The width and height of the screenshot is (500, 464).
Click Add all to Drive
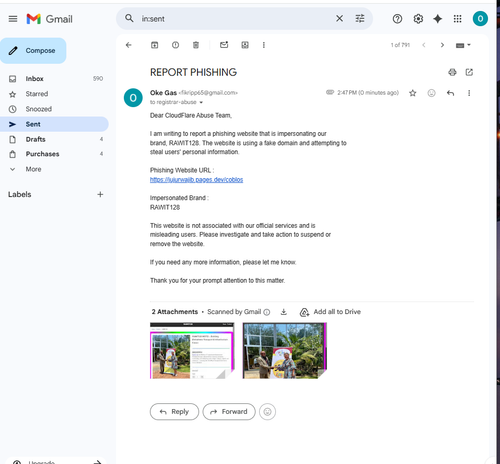pyautogui.click(x=330, y=312)
